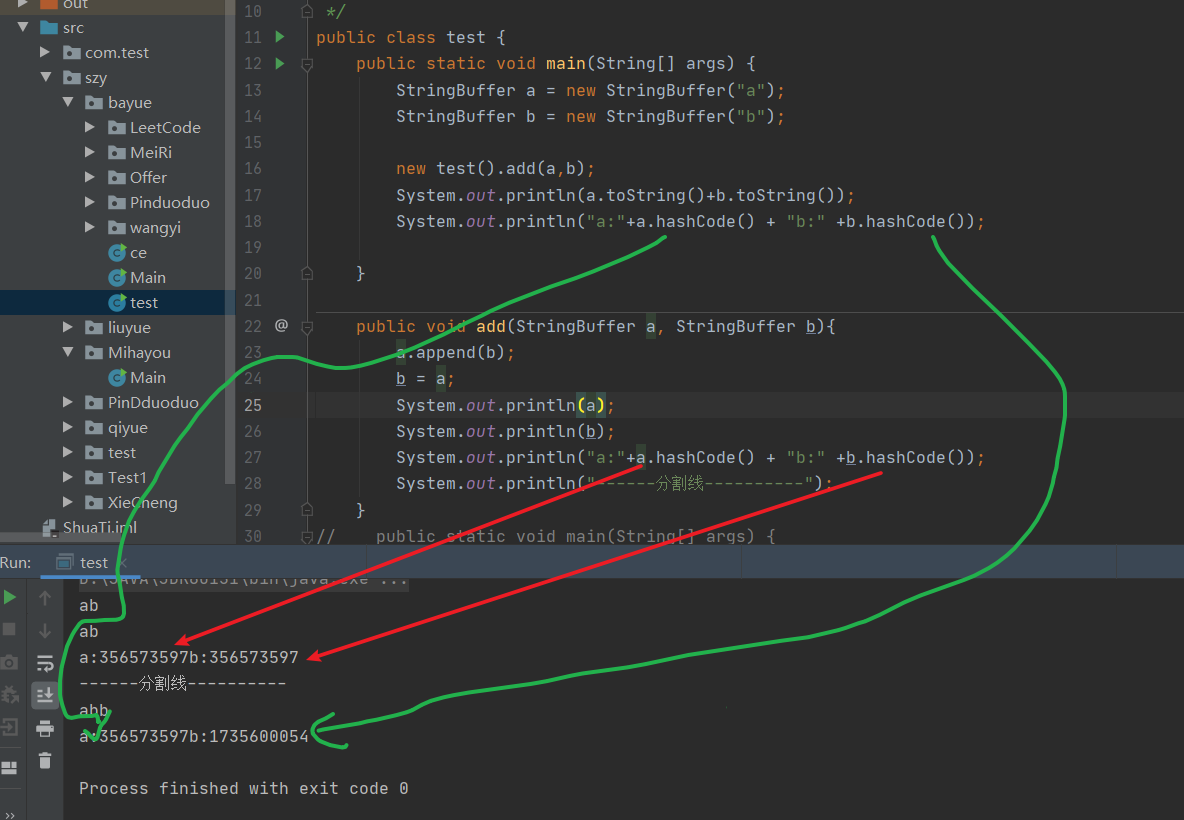Click console output 'a:356573597b:1735600054'
This screenshot has width=1184, height=820.
tap(194, 736)
